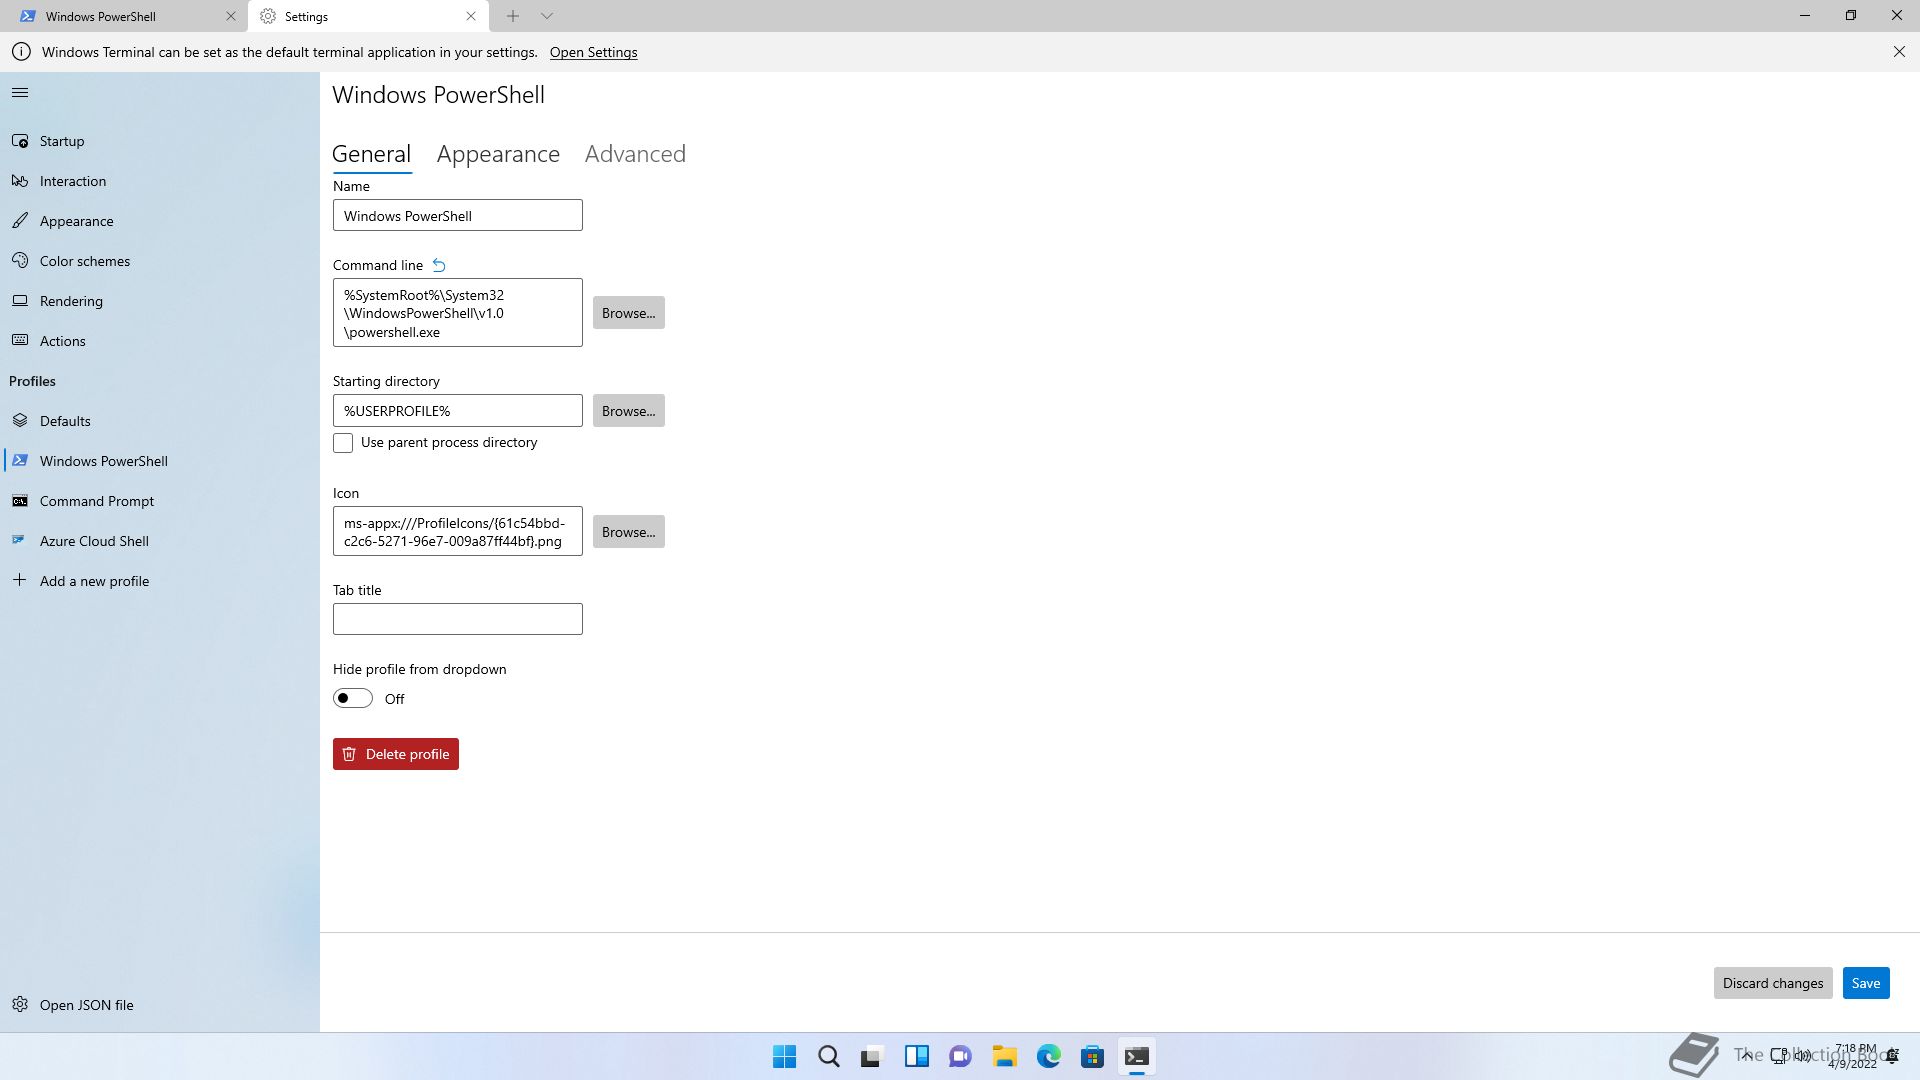Open File Explorer from taskbar
Viewport: 1920px width, 1080px height.
[1005, 1056]
